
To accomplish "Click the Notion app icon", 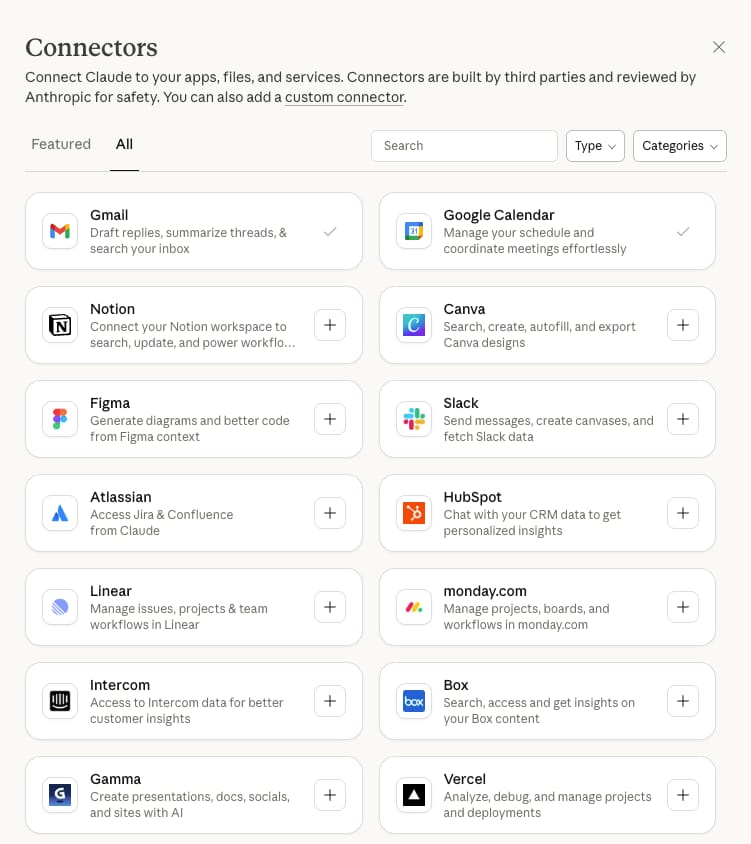I will point(59,325).
